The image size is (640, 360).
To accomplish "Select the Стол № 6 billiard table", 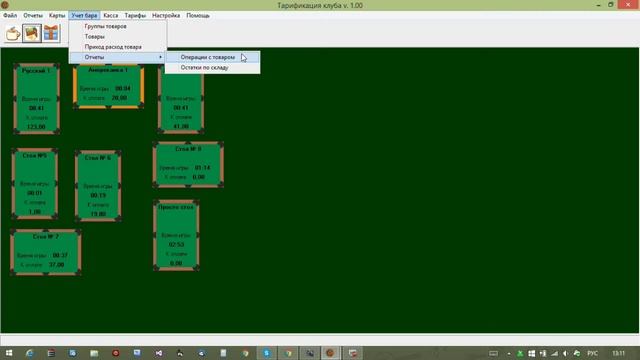I will pyautogui.click(x=98, y=186).
